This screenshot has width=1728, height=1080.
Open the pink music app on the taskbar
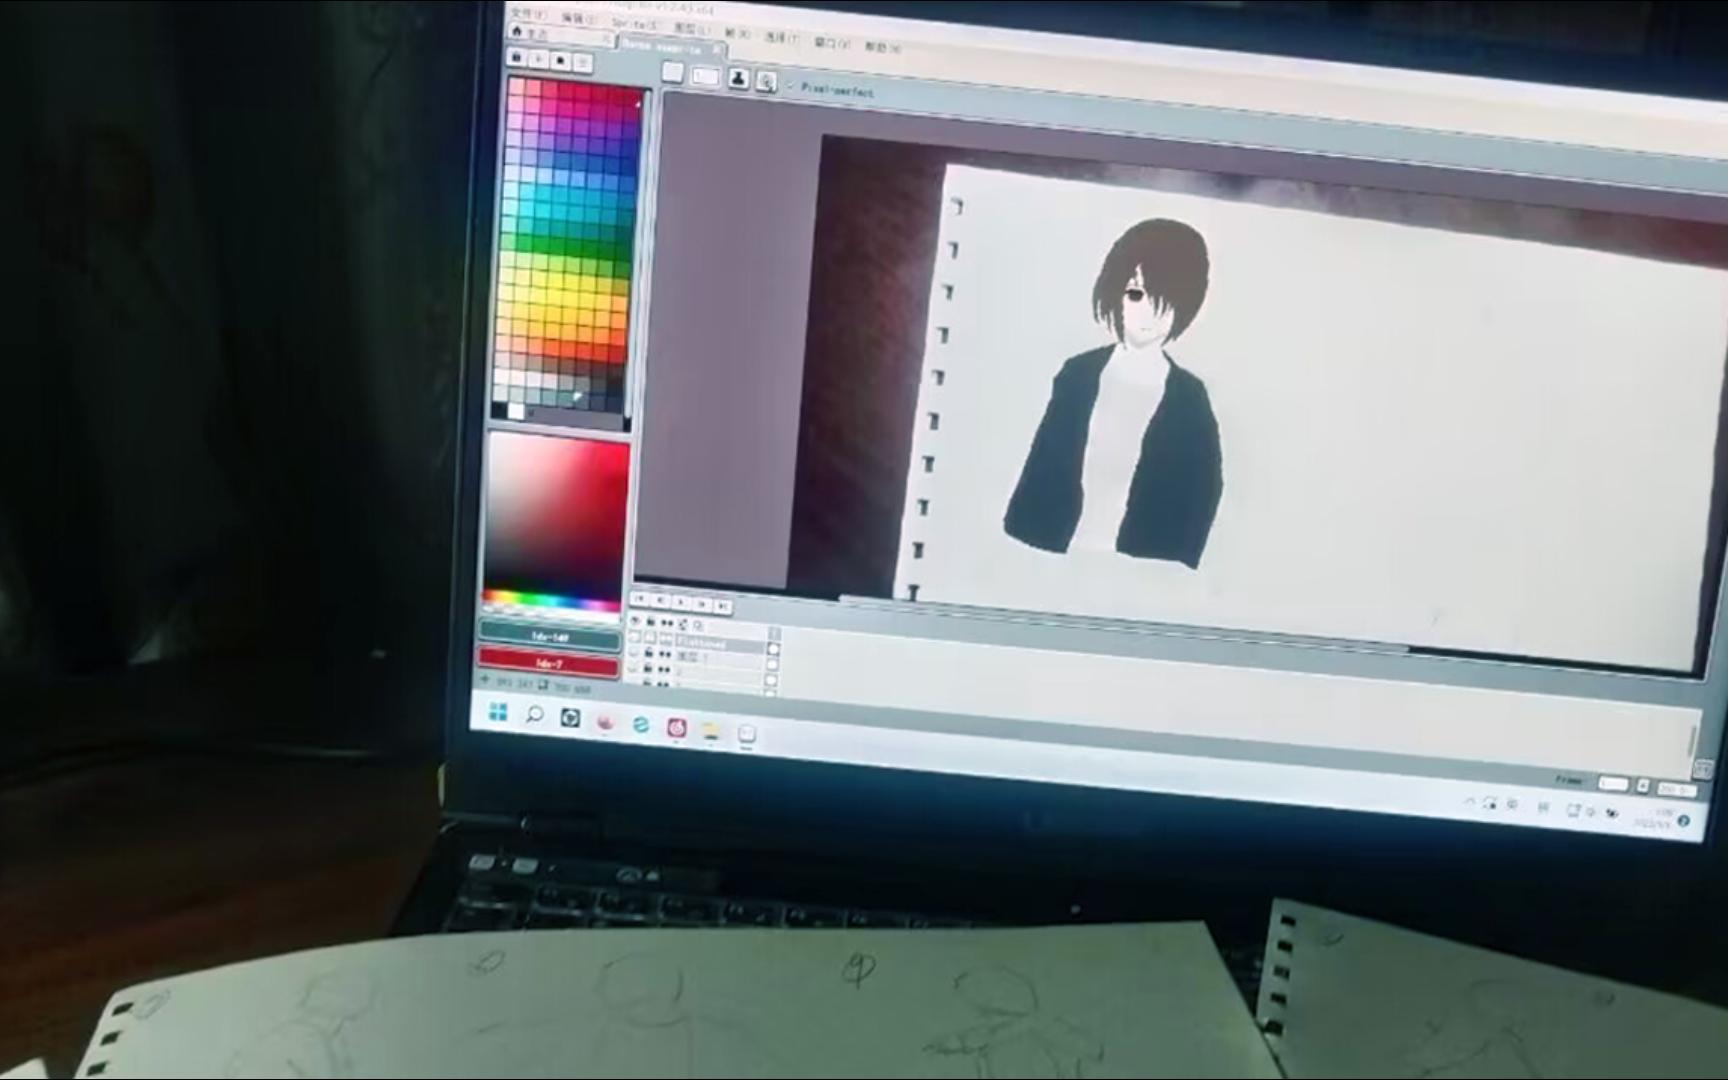tap(677, 727)
